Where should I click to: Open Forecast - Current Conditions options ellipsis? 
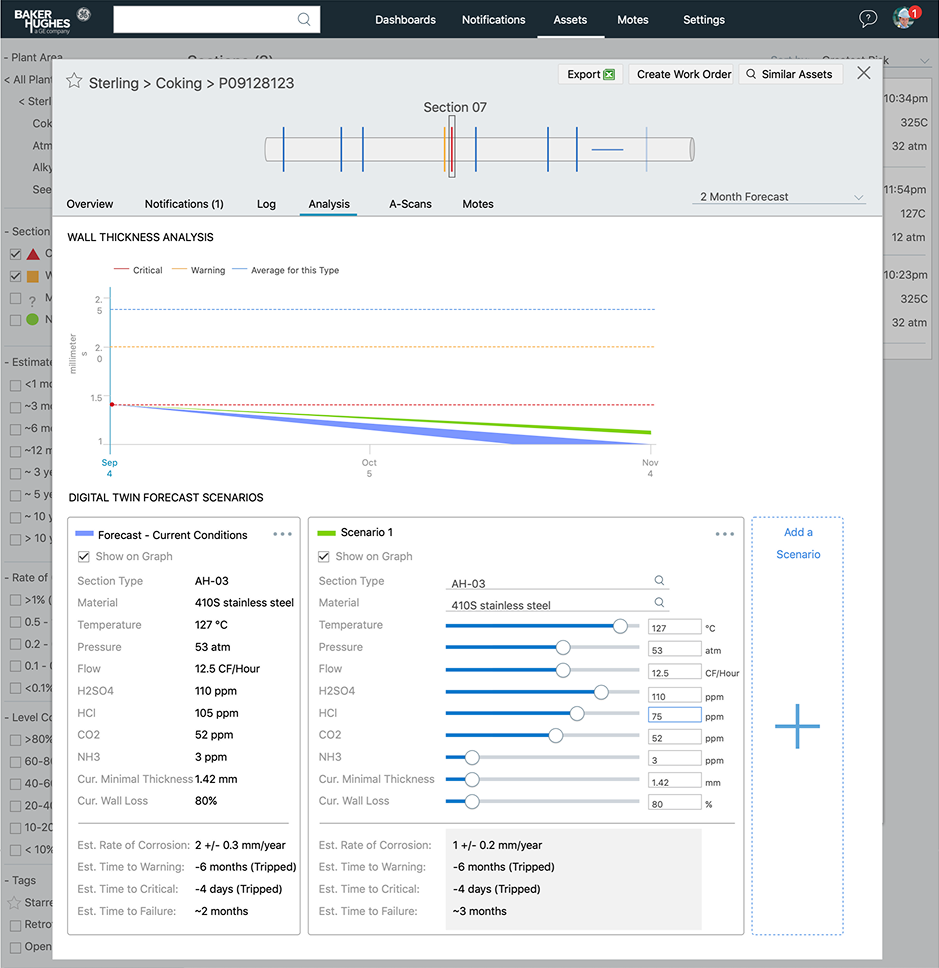[282, 534]
